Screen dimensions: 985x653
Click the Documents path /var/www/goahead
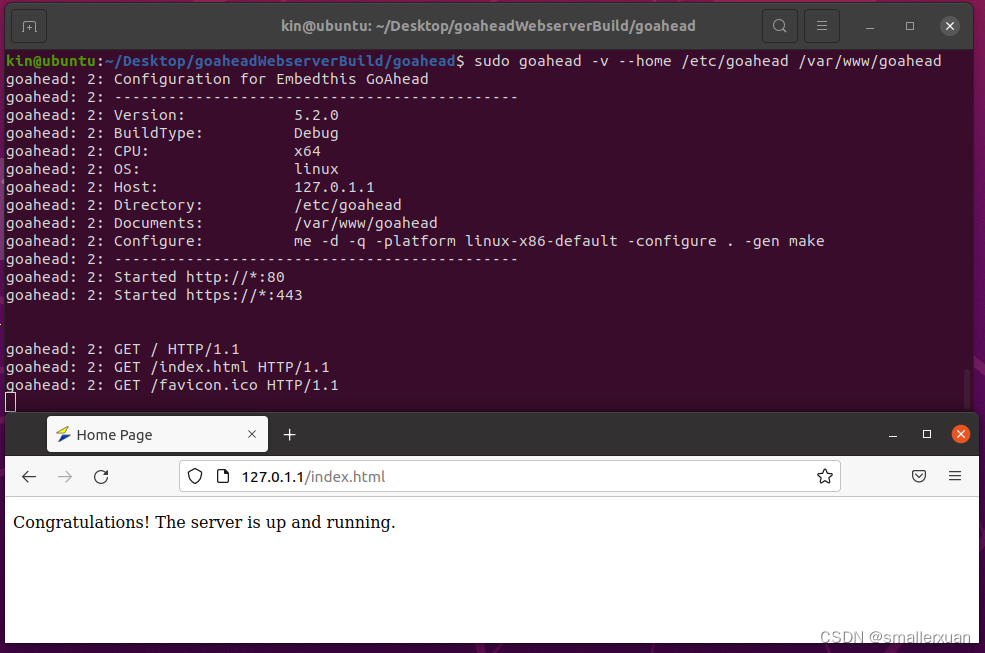pos(366,223)
